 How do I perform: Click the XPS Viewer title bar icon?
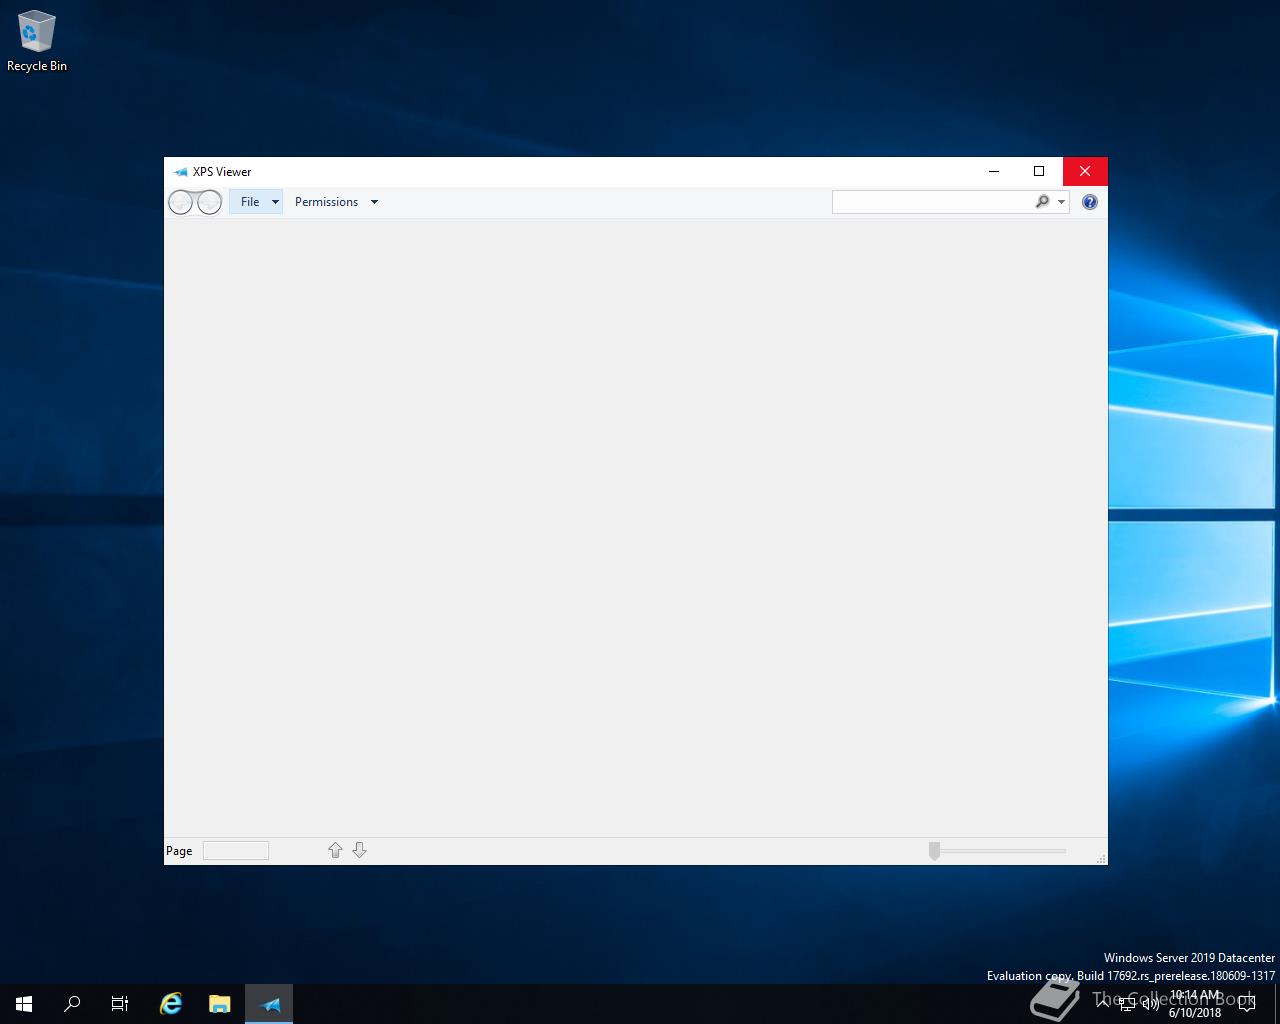(180, 172)
